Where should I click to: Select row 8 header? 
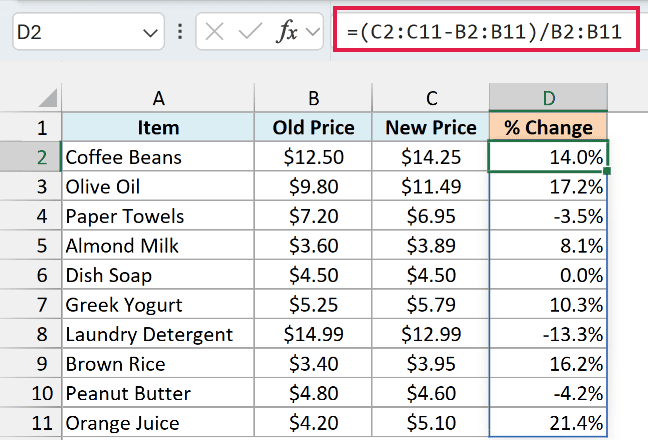click(31, 334)
